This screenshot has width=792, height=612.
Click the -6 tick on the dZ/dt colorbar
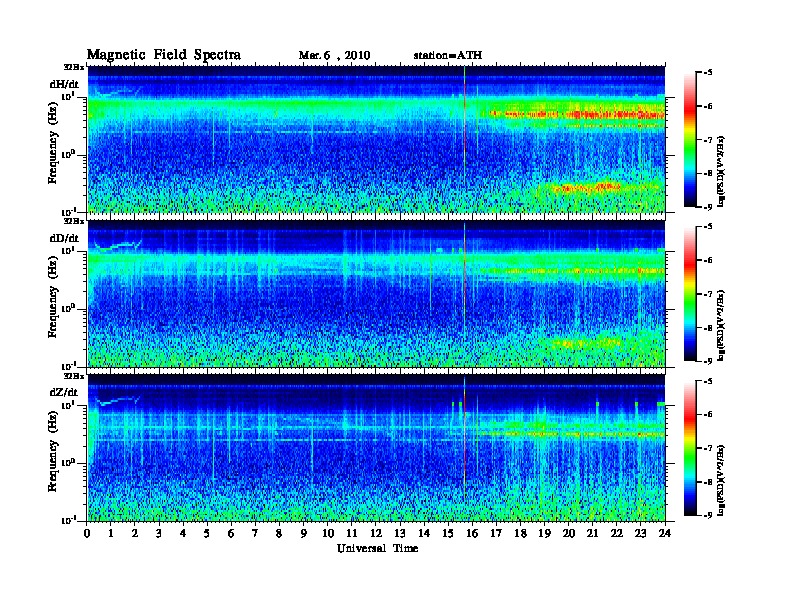click(x=708, y=415)
